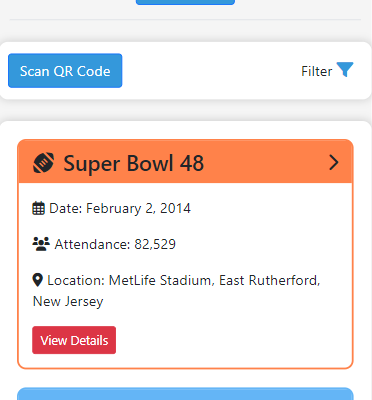Click the people icon beside Attendance
372x400 pixels.
tap(41, 244)
